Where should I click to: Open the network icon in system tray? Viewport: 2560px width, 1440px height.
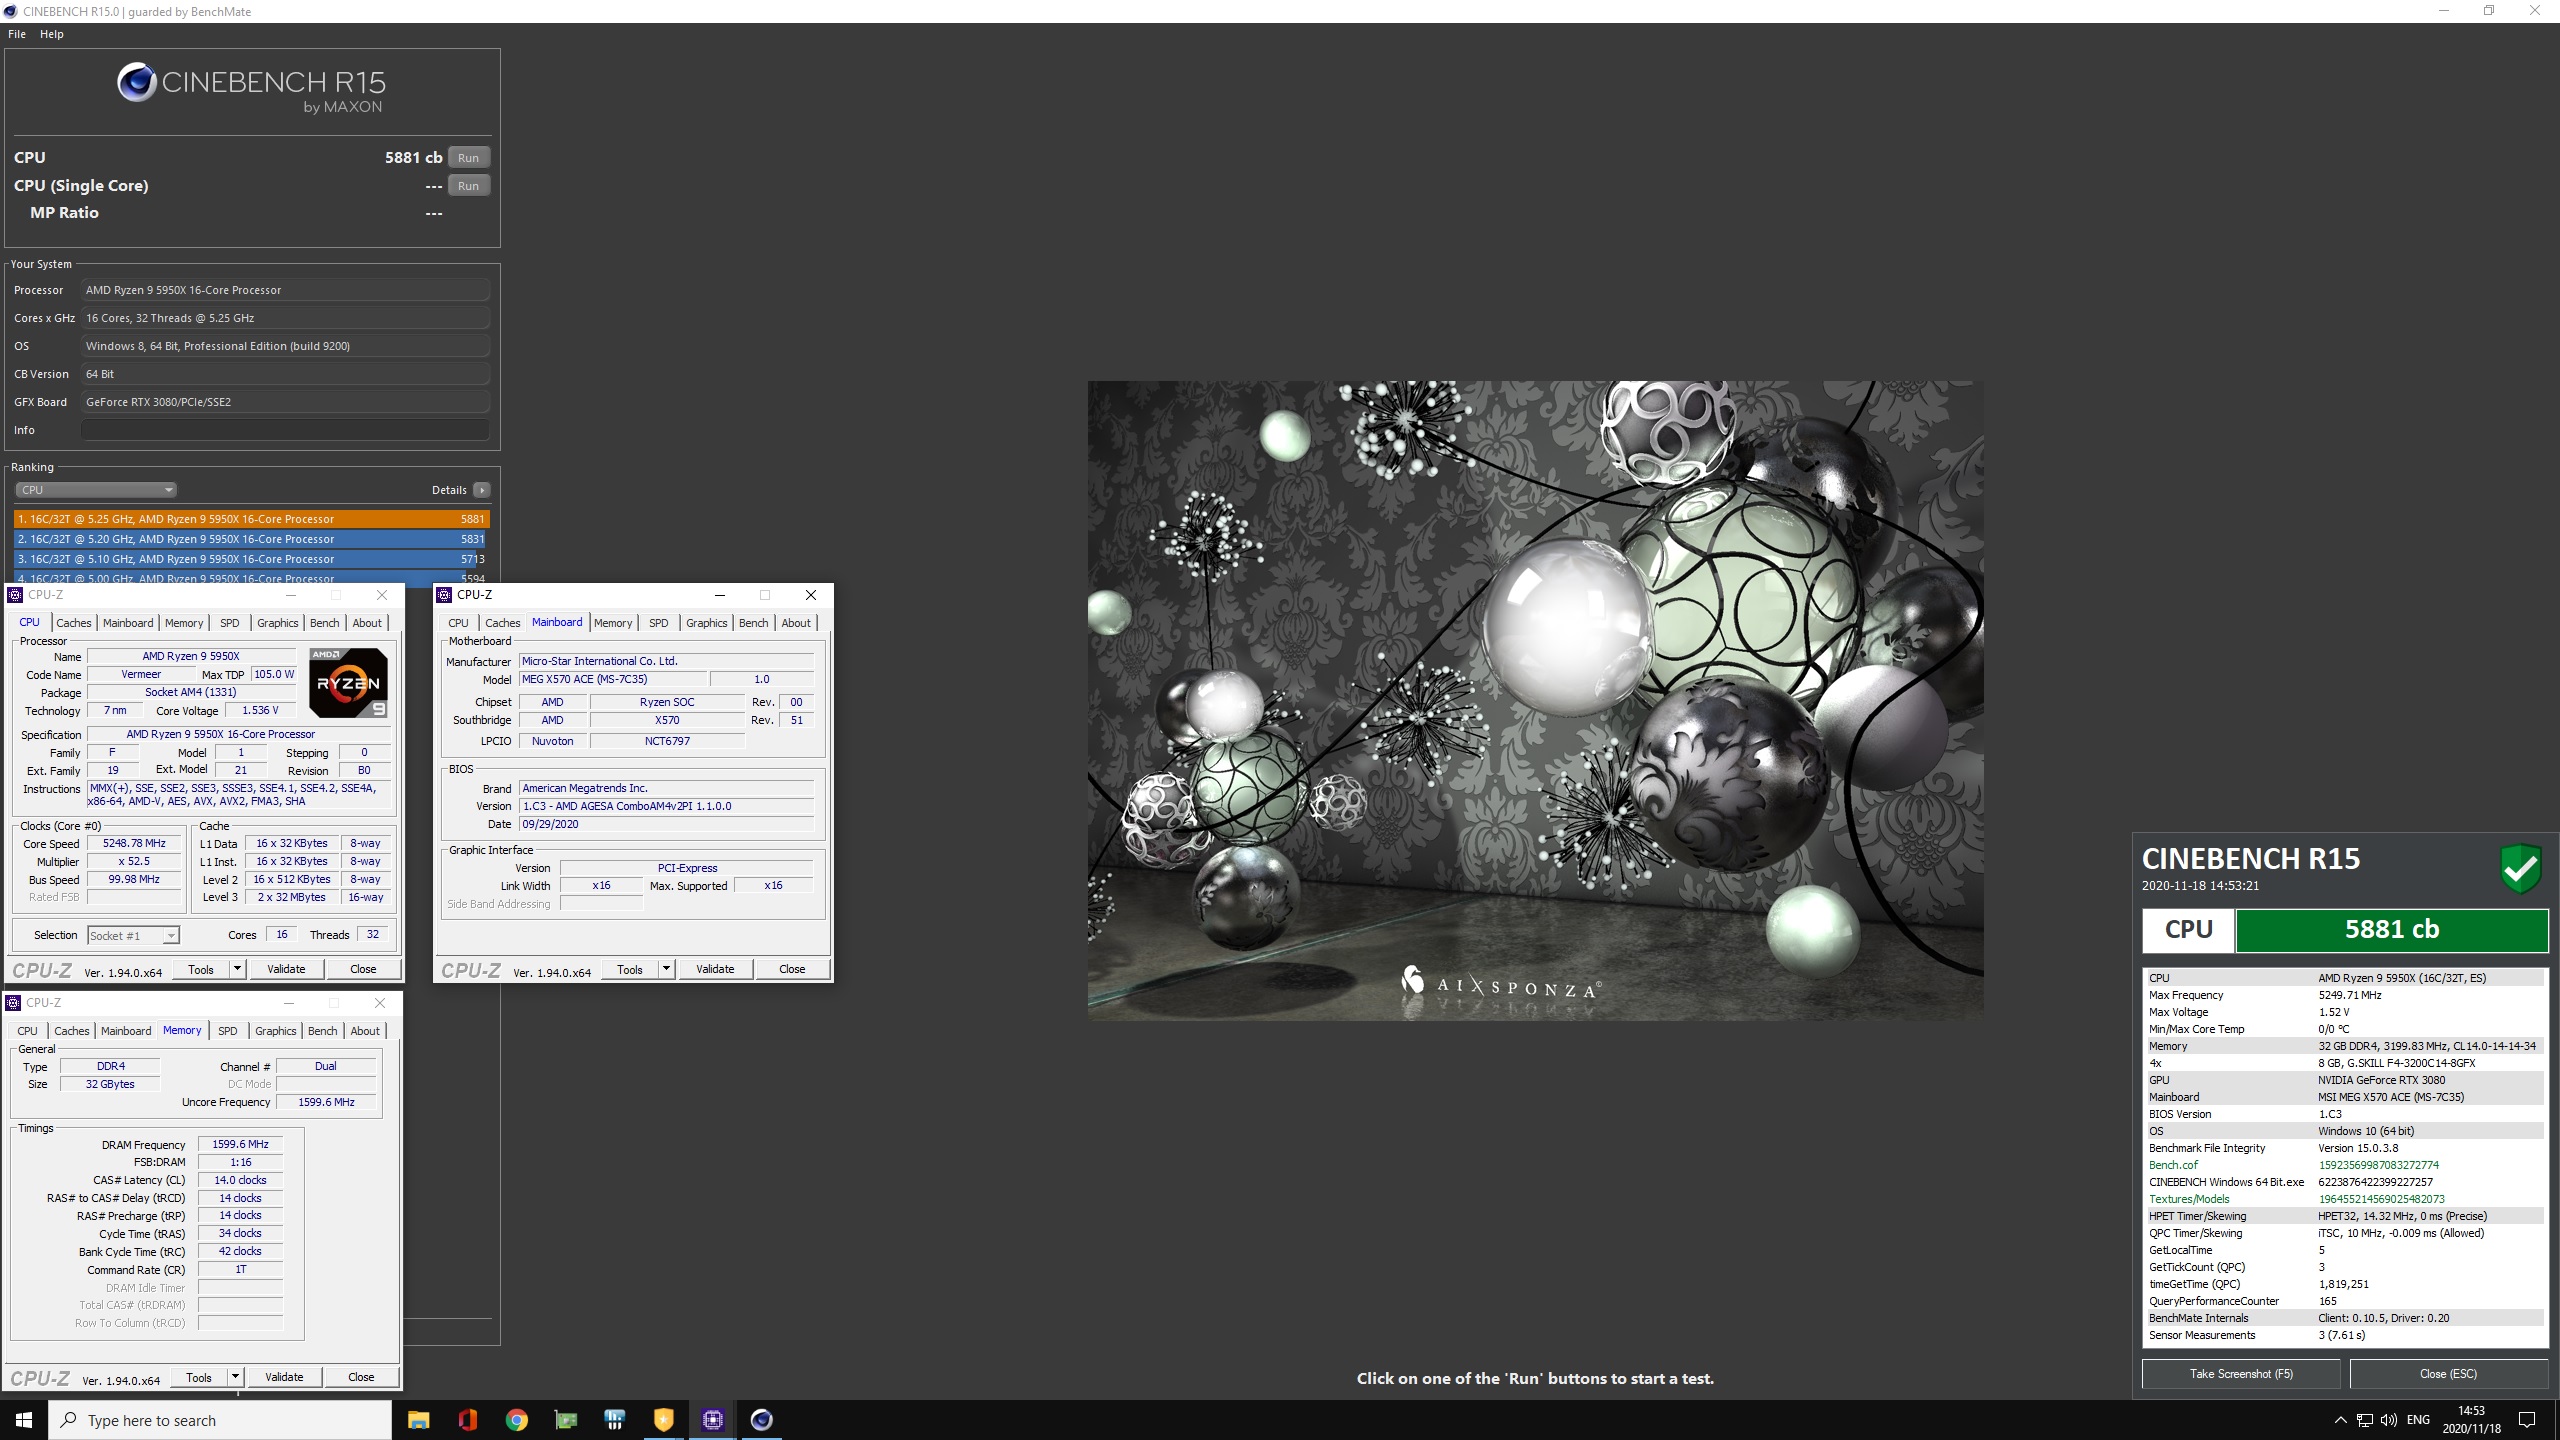(2365, 1420)
